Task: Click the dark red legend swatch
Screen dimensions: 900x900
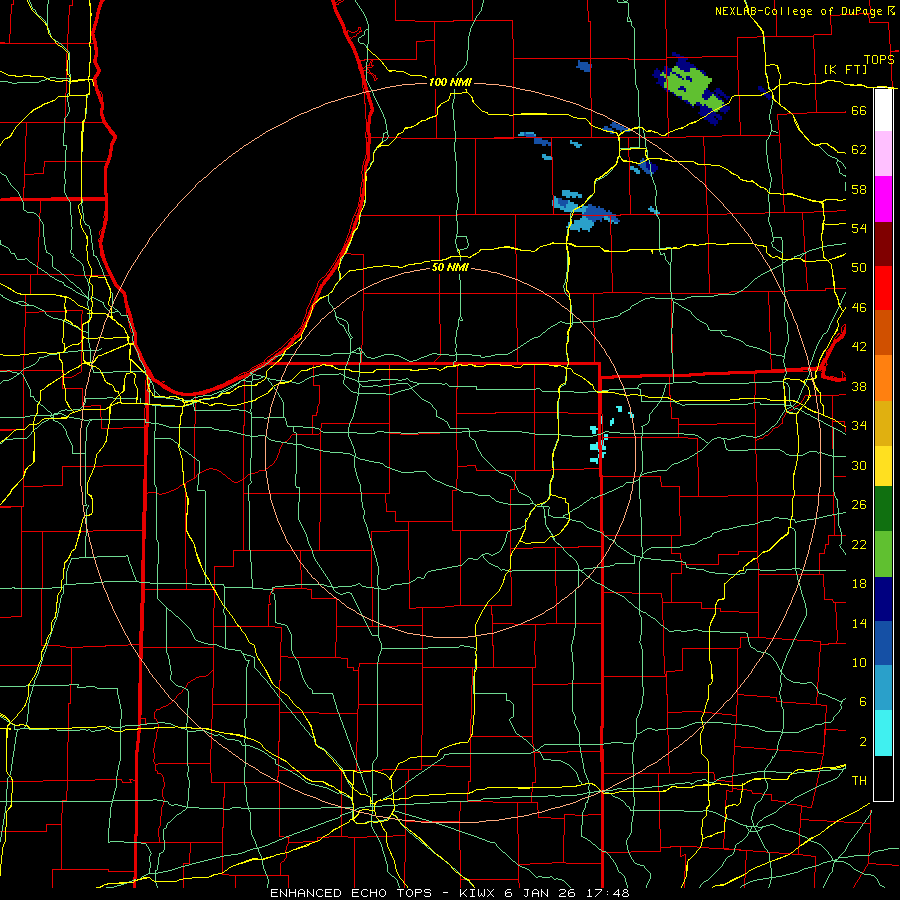Action: pyautogui.click(x=883, y=244)
